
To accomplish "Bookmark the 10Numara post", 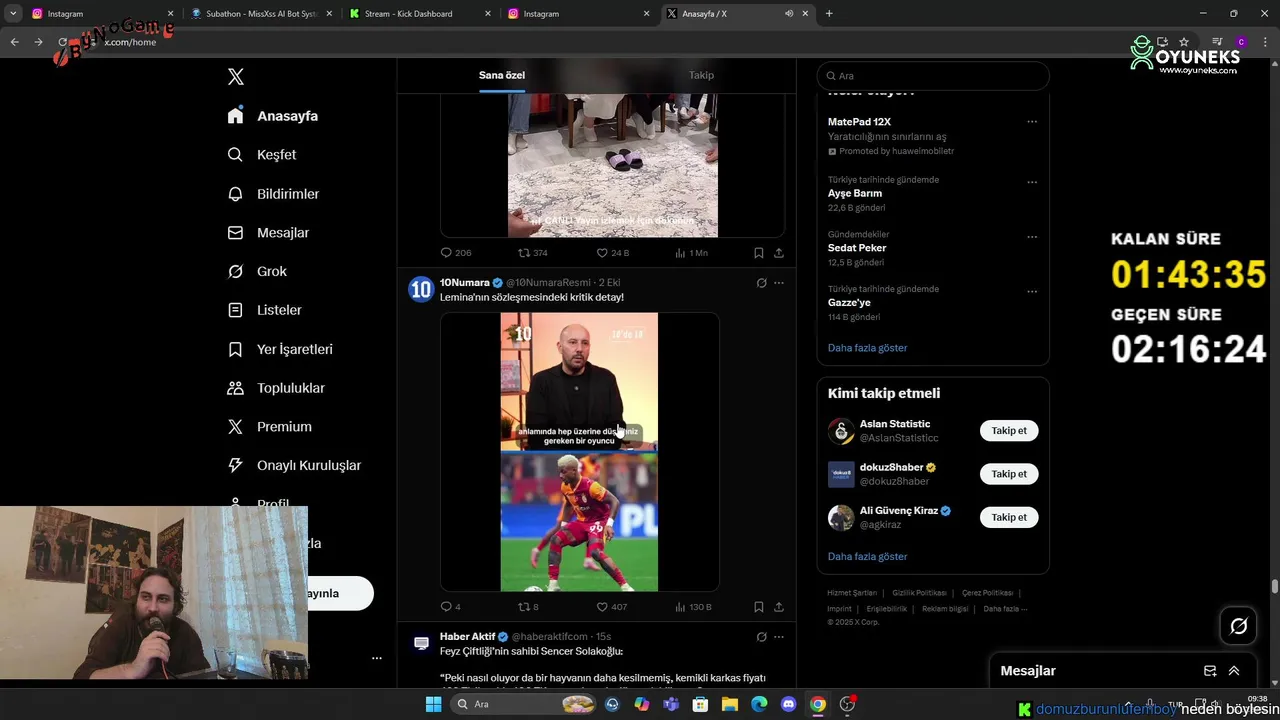I will coord(759,607).
